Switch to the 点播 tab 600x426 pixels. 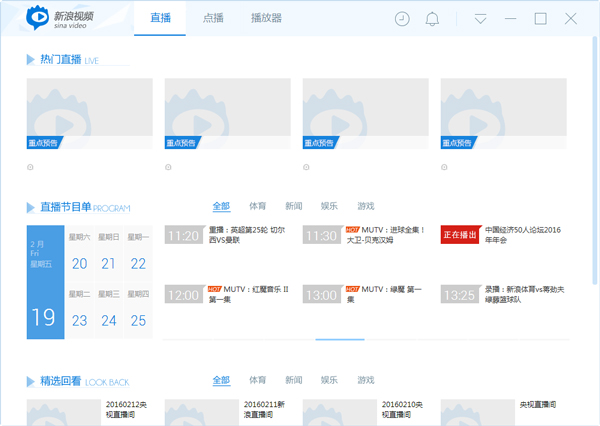(213, 18)
